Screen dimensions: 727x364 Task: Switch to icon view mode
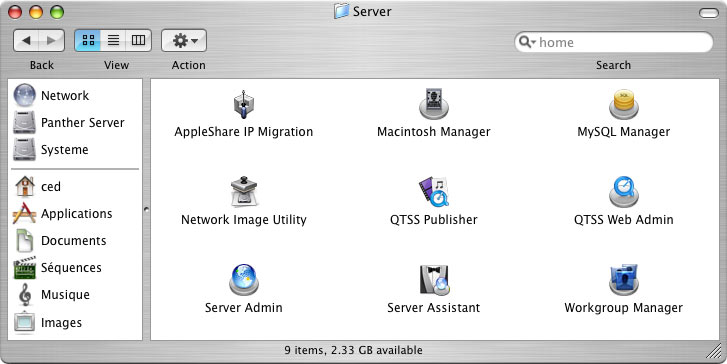[x=88, y=40]
